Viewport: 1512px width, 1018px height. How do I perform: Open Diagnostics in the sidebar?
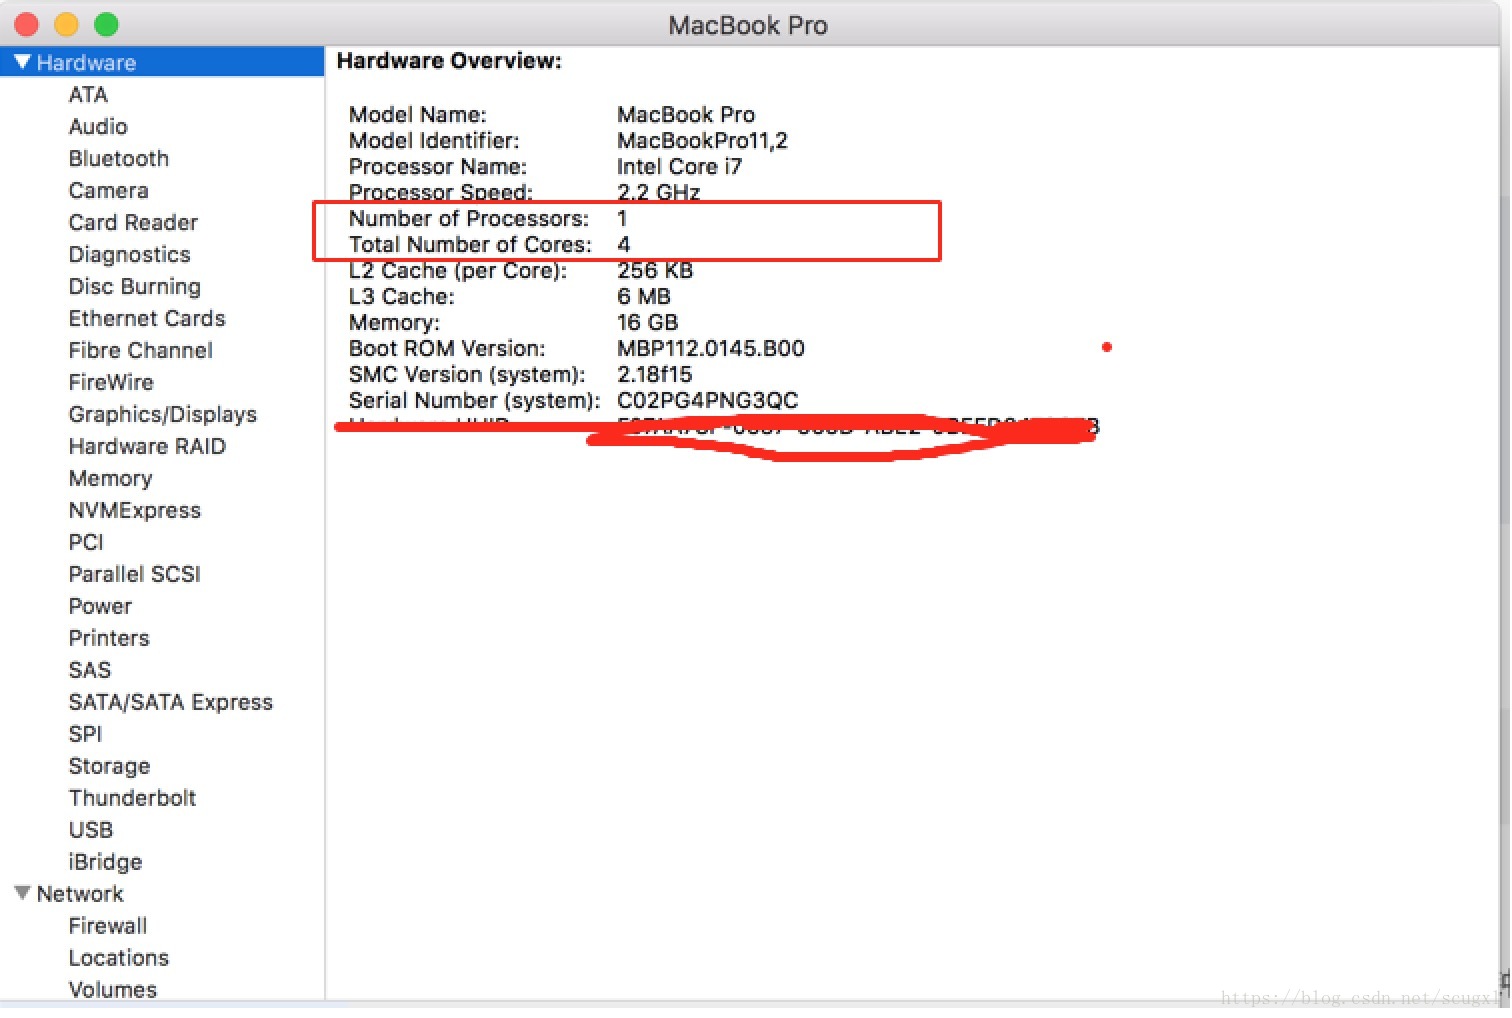(129, 254)
